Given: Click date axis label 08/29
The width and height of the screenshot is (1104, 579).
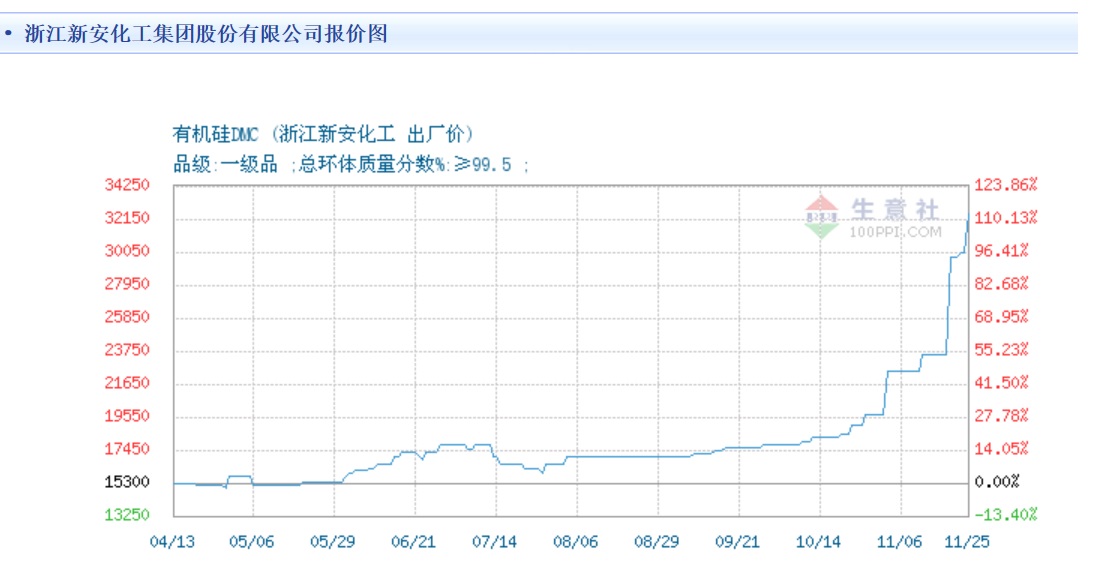Looking at the screenshot, I should coord(656,542).
